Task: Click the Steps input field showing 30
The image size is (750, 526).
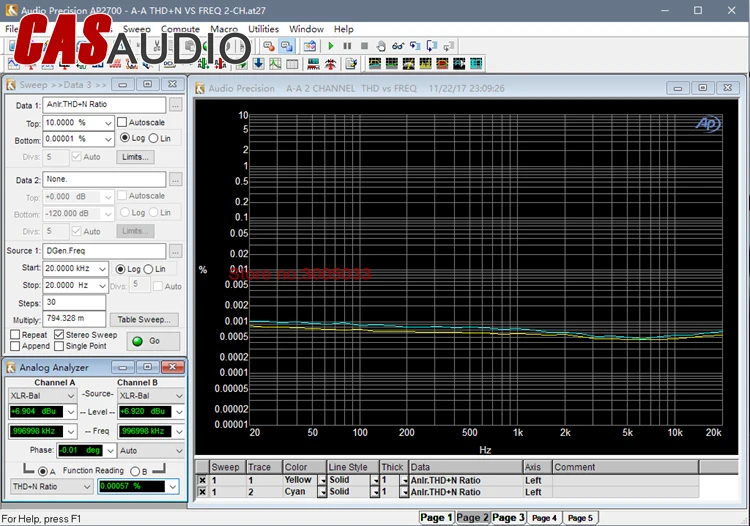Action: tap(74, 303)
